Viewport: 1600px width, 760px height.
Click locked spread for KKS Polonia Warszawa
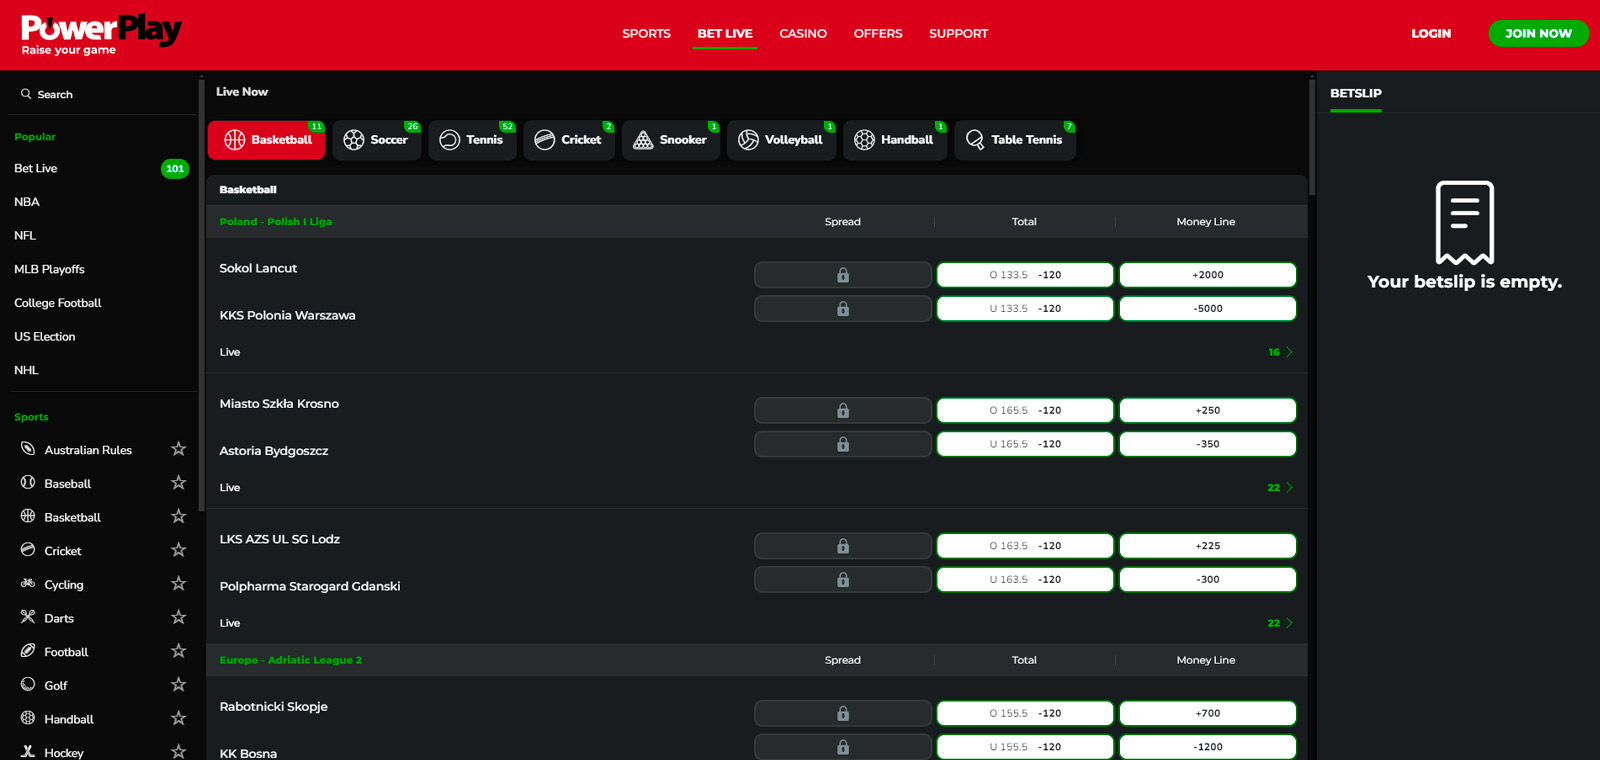(x=843, y=309)
